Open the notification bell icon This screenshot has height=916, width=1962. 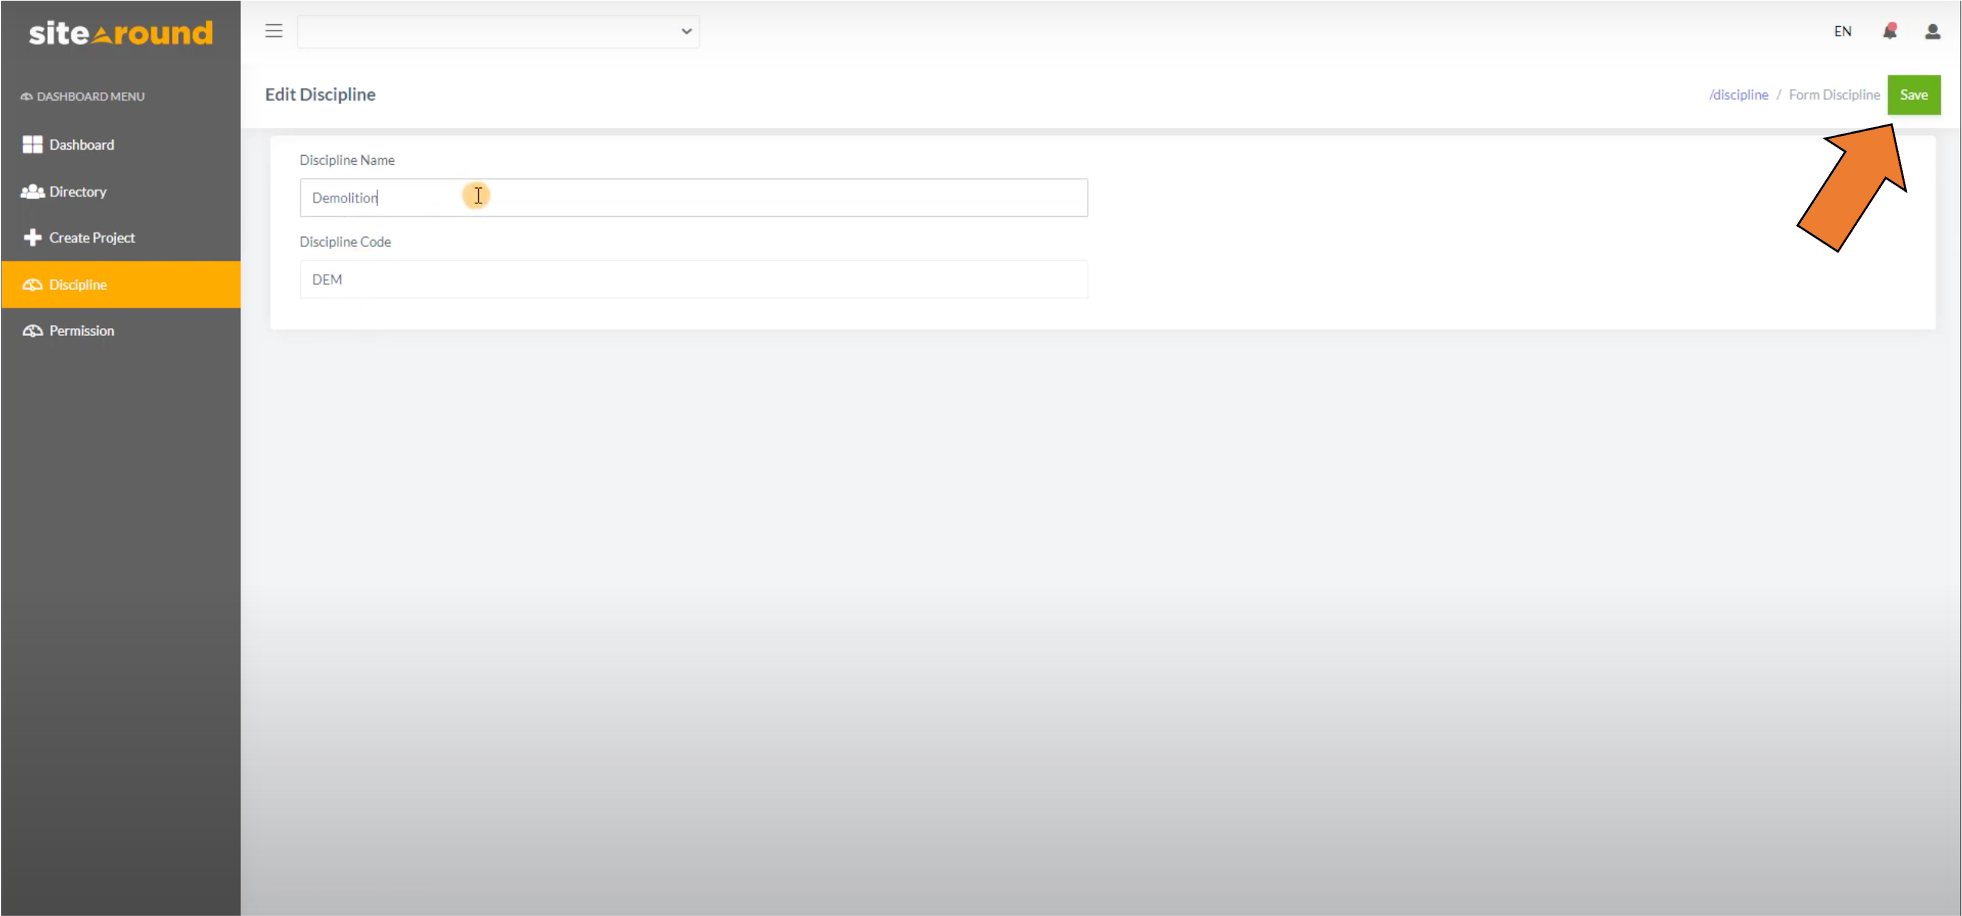pyautogui.click(x=1889, y=31)
